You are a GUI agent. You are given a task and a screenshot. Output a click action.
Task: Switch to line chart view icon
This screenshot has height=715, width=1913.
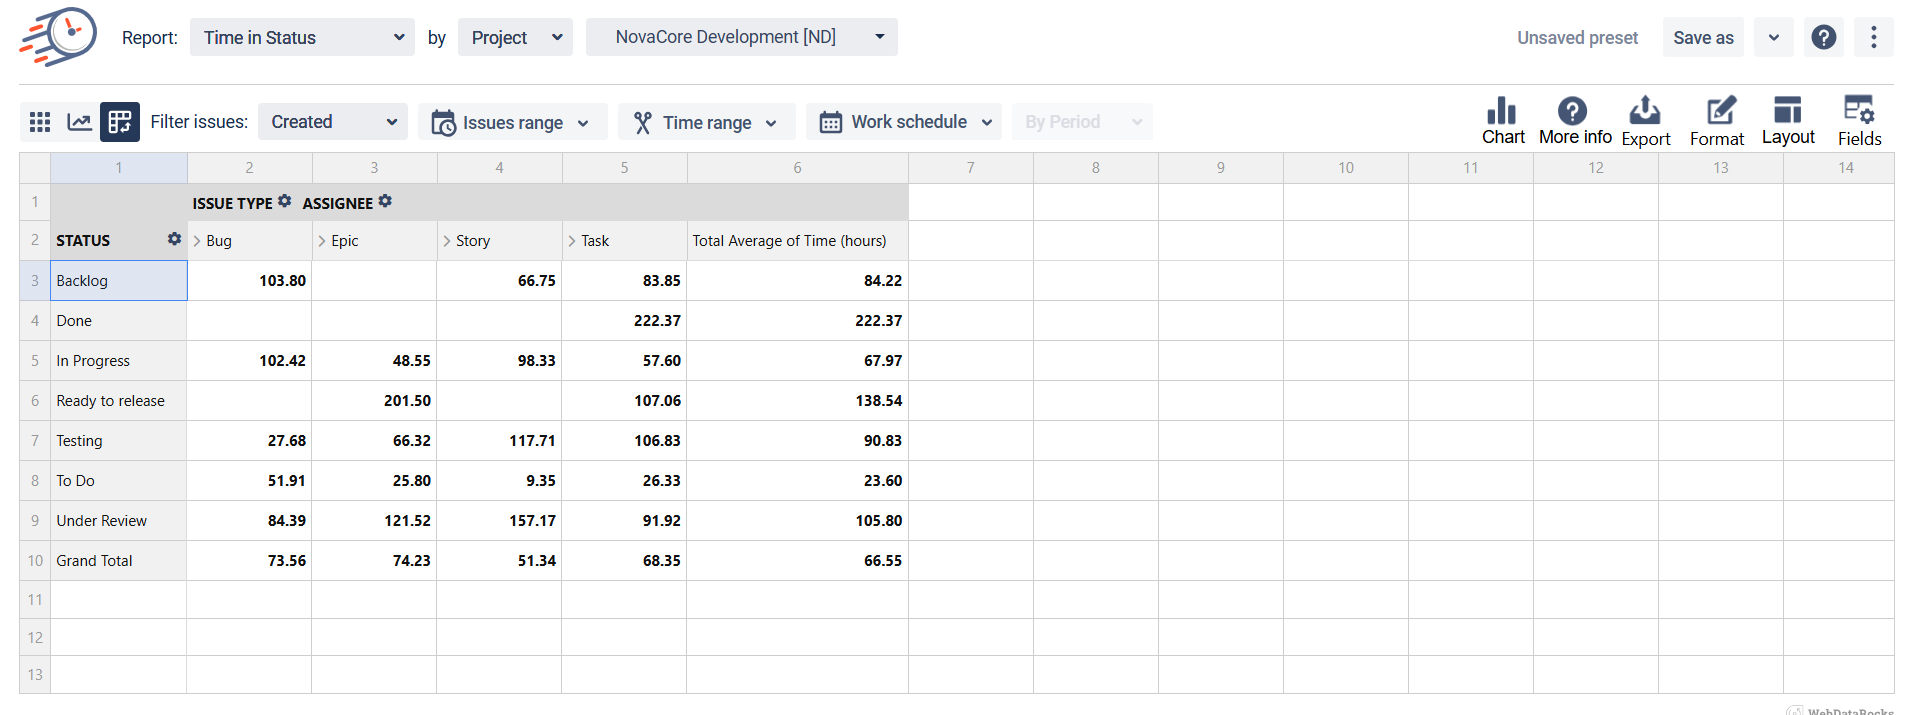pyautogui.click(x=79, y=122)
